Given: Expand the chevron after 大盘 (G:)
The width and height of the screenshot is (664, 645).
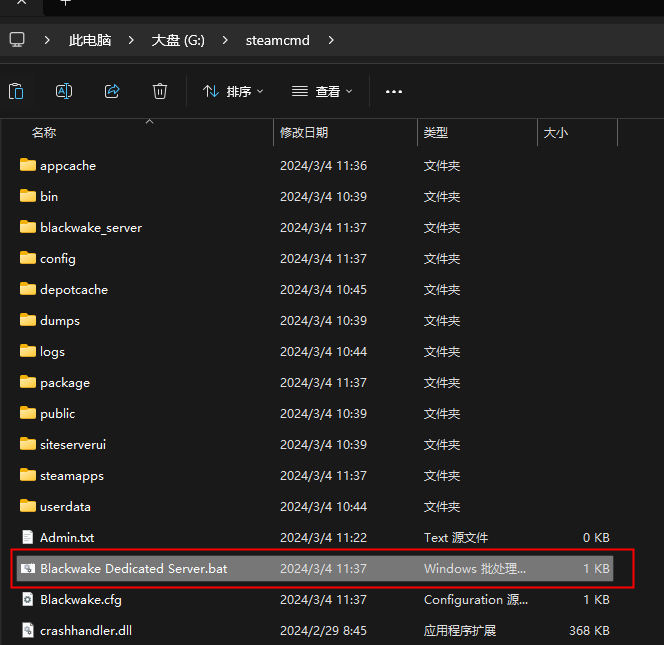Looking at the screenshot, I should coord(225,40).
